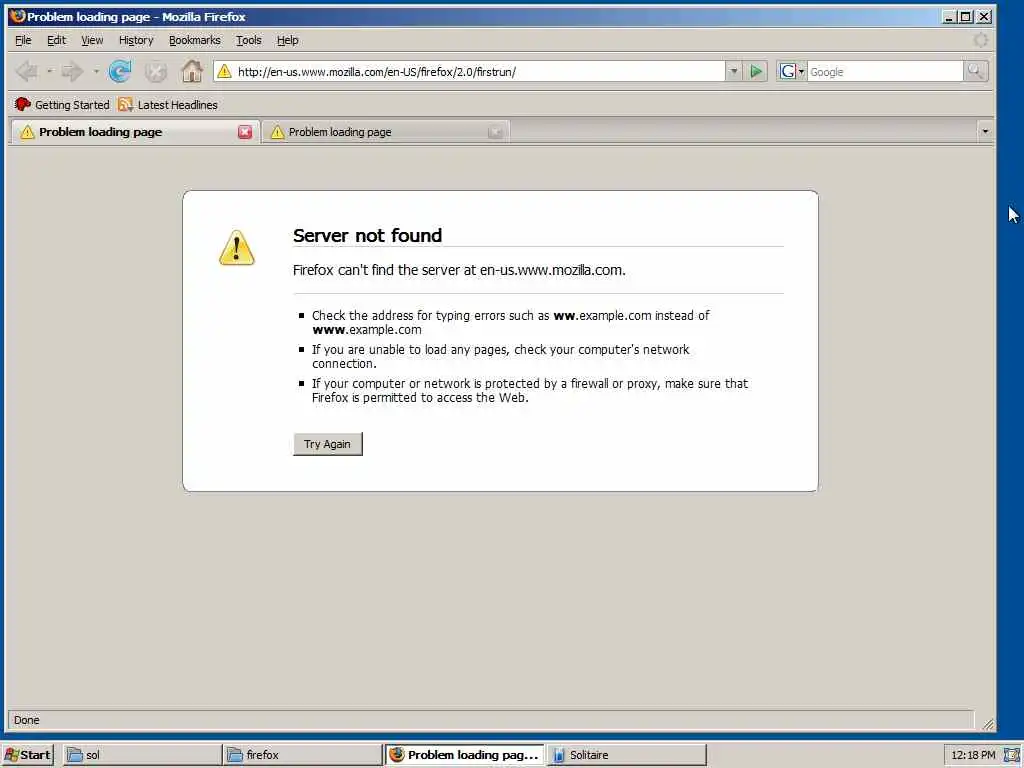Click the Try Again button
This screenshot has height=768, width=1024.
327,444
